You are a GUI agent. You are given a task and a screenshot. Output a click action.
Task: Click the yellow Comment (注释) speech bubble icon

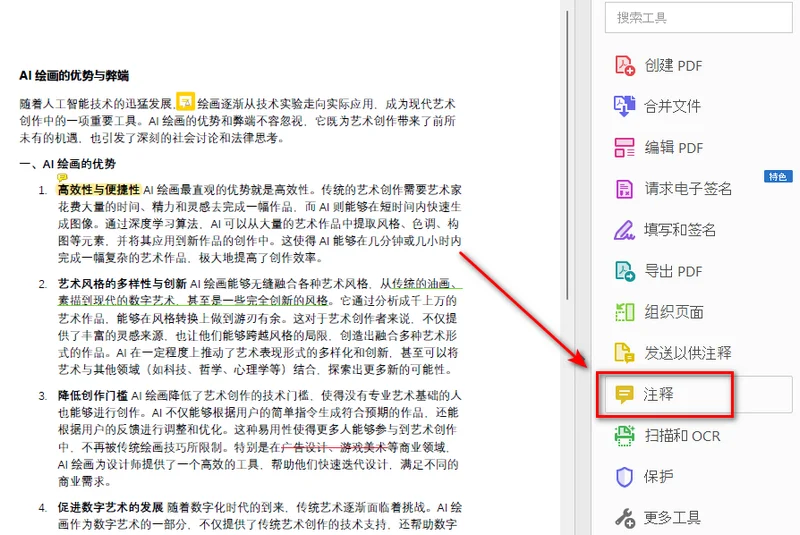pos(624,394)
